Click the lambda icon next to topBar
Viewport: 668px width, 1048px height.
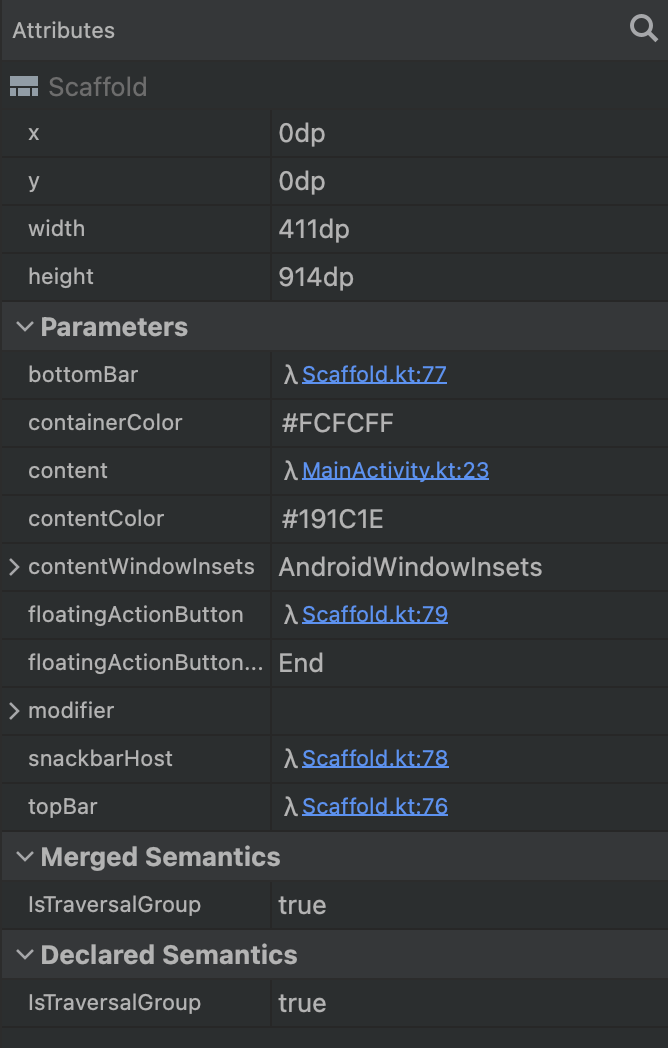point(291,806)
